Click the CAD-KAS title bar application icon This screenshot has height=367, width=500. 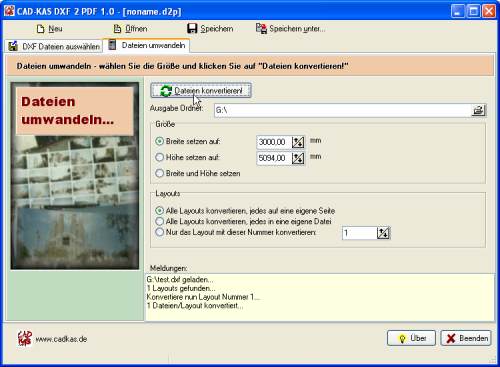(x=9, y=11)
